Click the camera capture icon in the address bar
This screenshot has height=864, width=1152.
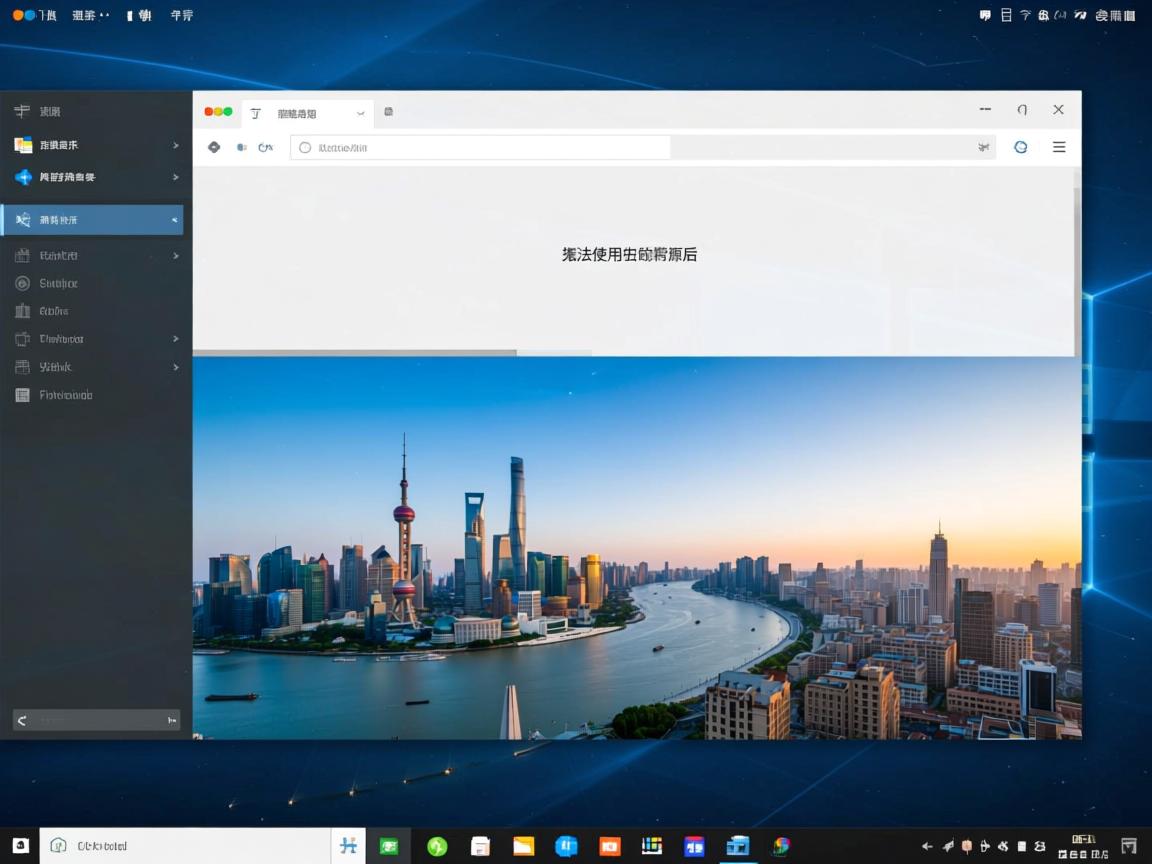pyautogui.click(x=983, y=147)
